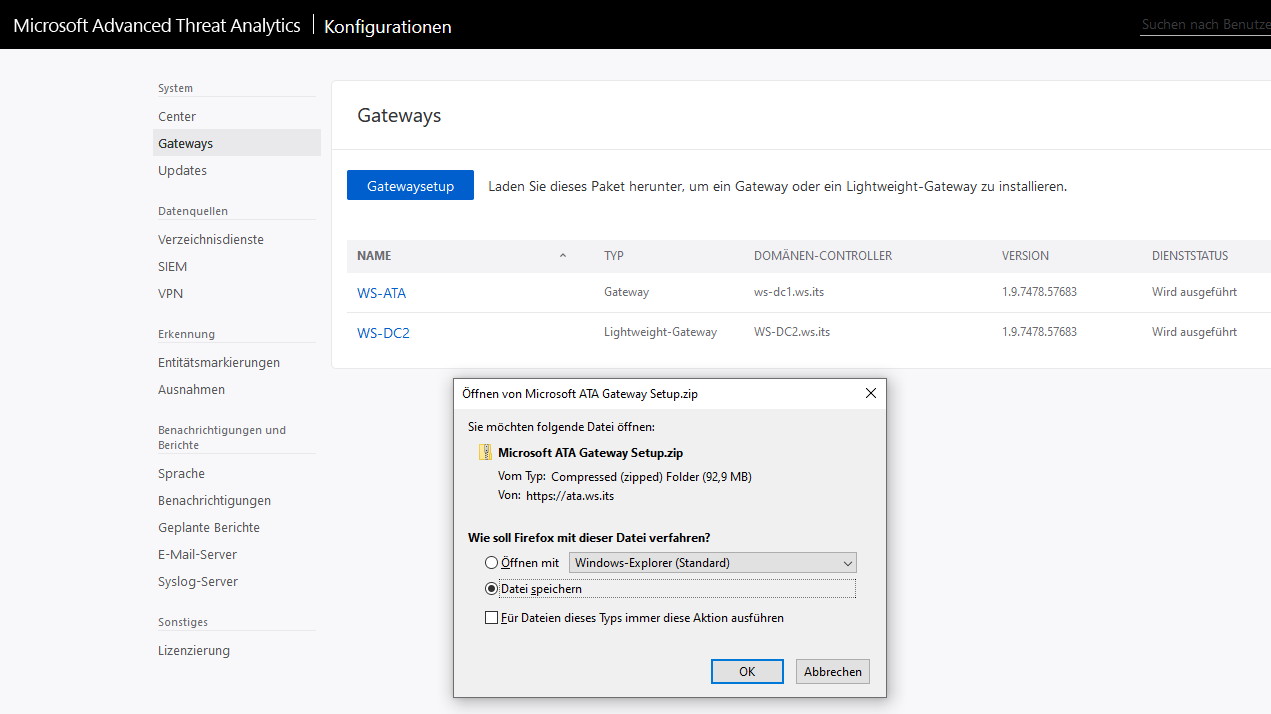Viewport: 1271px width, 714px height.
Task: Click the ws-dc1.ws.its domain controller cell
Action: tap(789, 292)
